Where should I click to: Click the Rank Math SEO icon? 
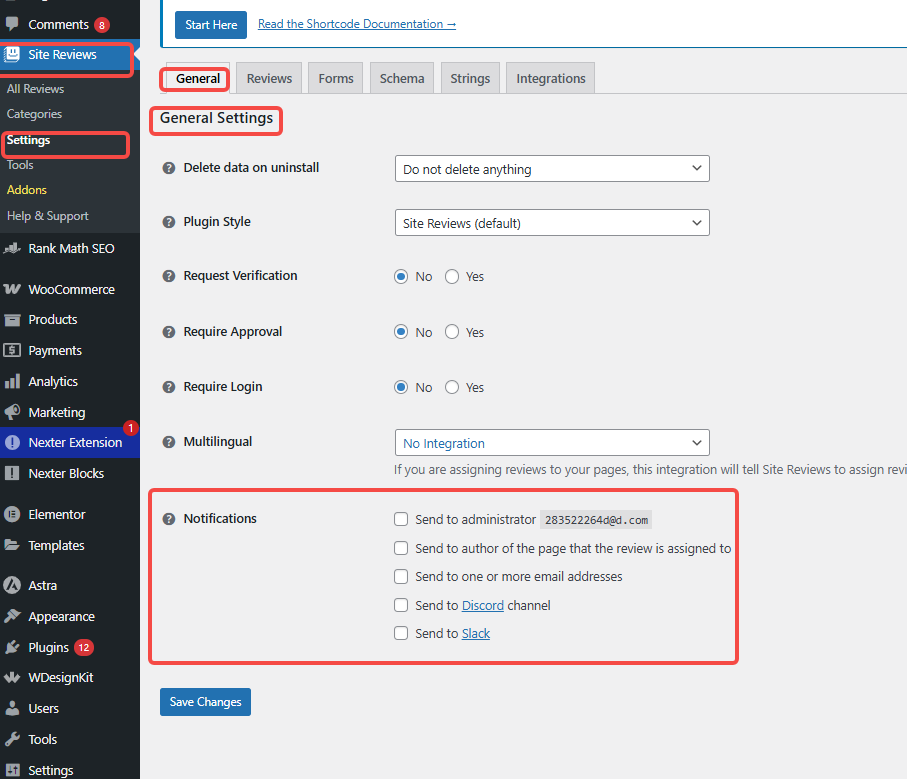(13, 248)
